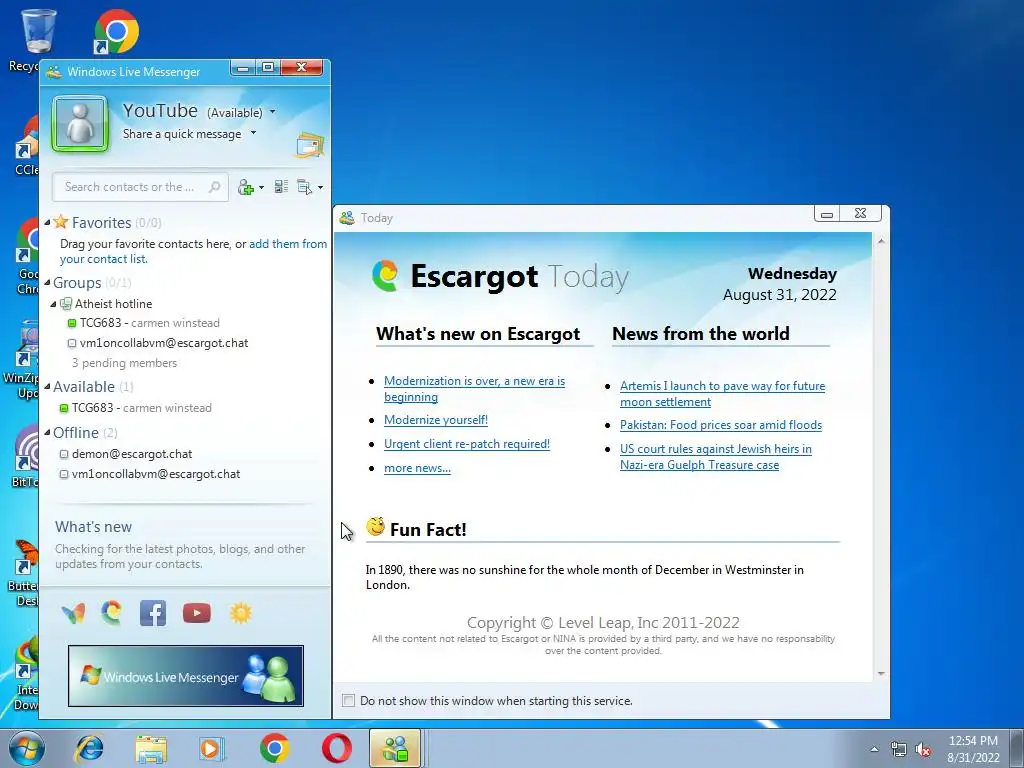Launch Chrome from the taskbar
1024x768 pixels.
[x=275, y=748]
